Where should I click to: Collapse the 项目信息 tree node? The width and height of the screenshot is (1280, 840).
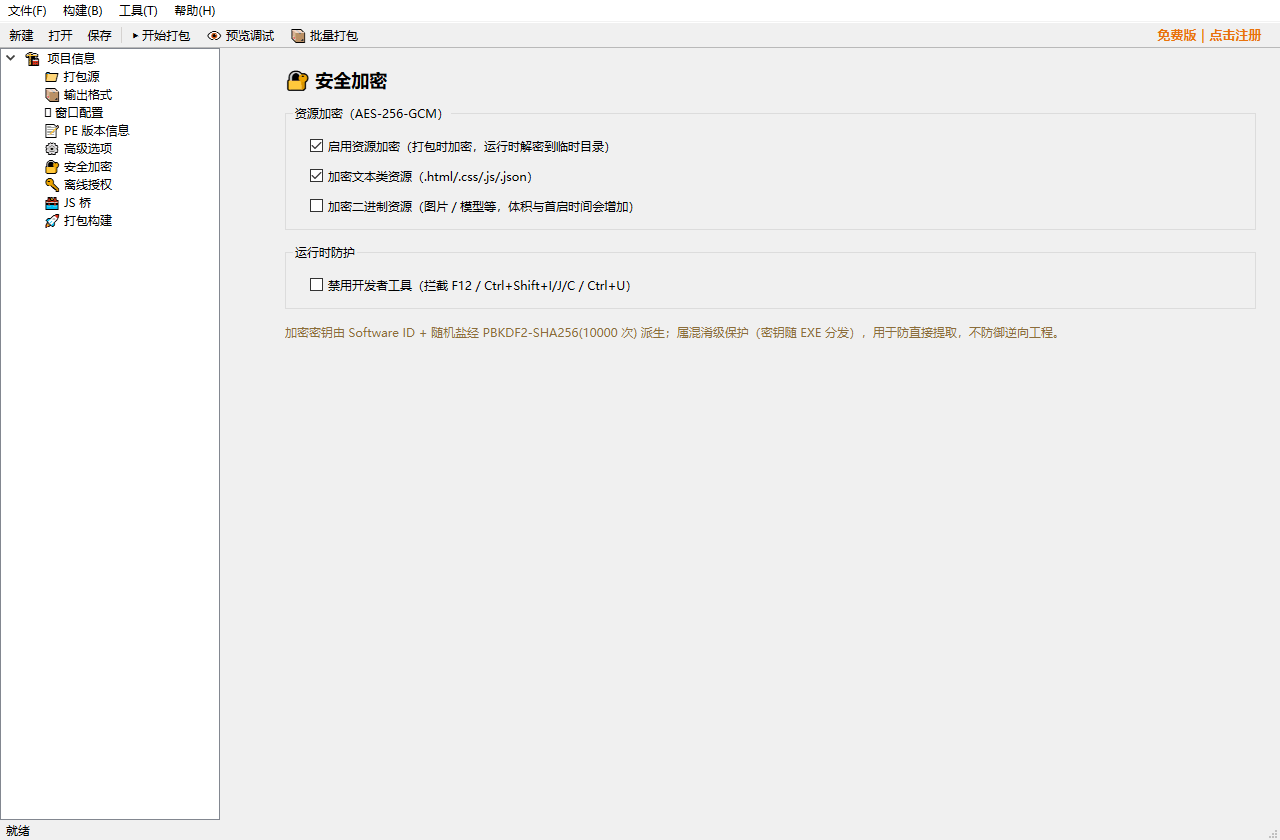click(11, 58)
